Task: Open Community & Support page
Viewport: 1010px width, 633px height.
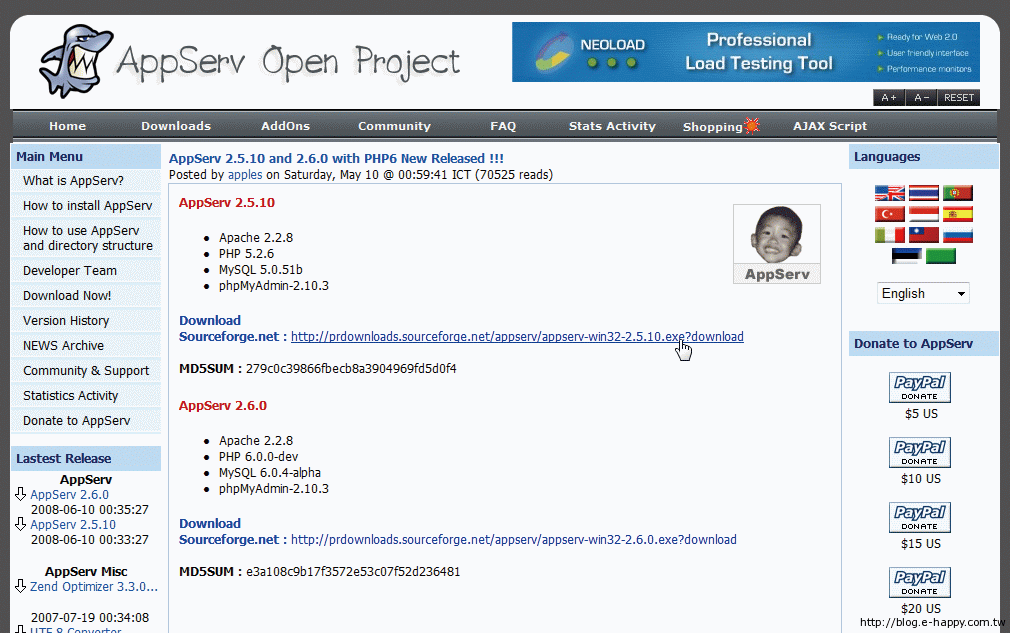Action: click(86, 371)
